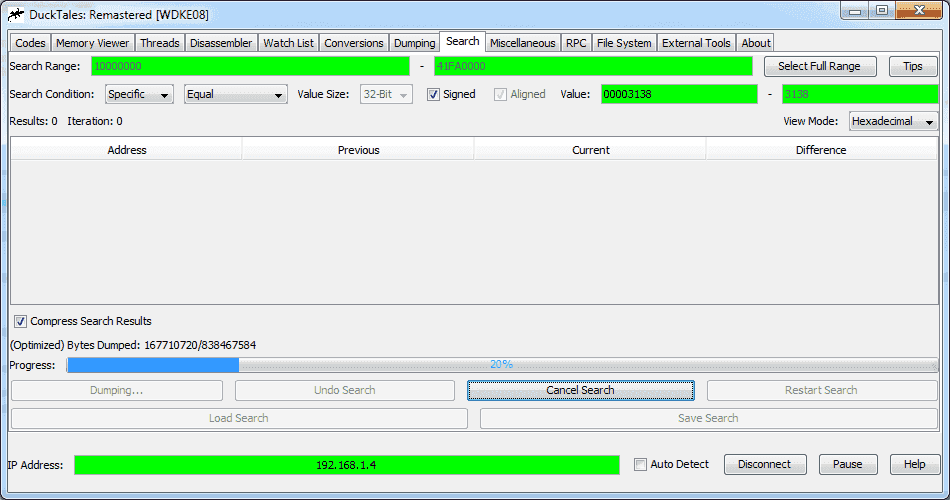Screen dimensions: 950x500
Task: Open the About tab
Action: (756, 43)
